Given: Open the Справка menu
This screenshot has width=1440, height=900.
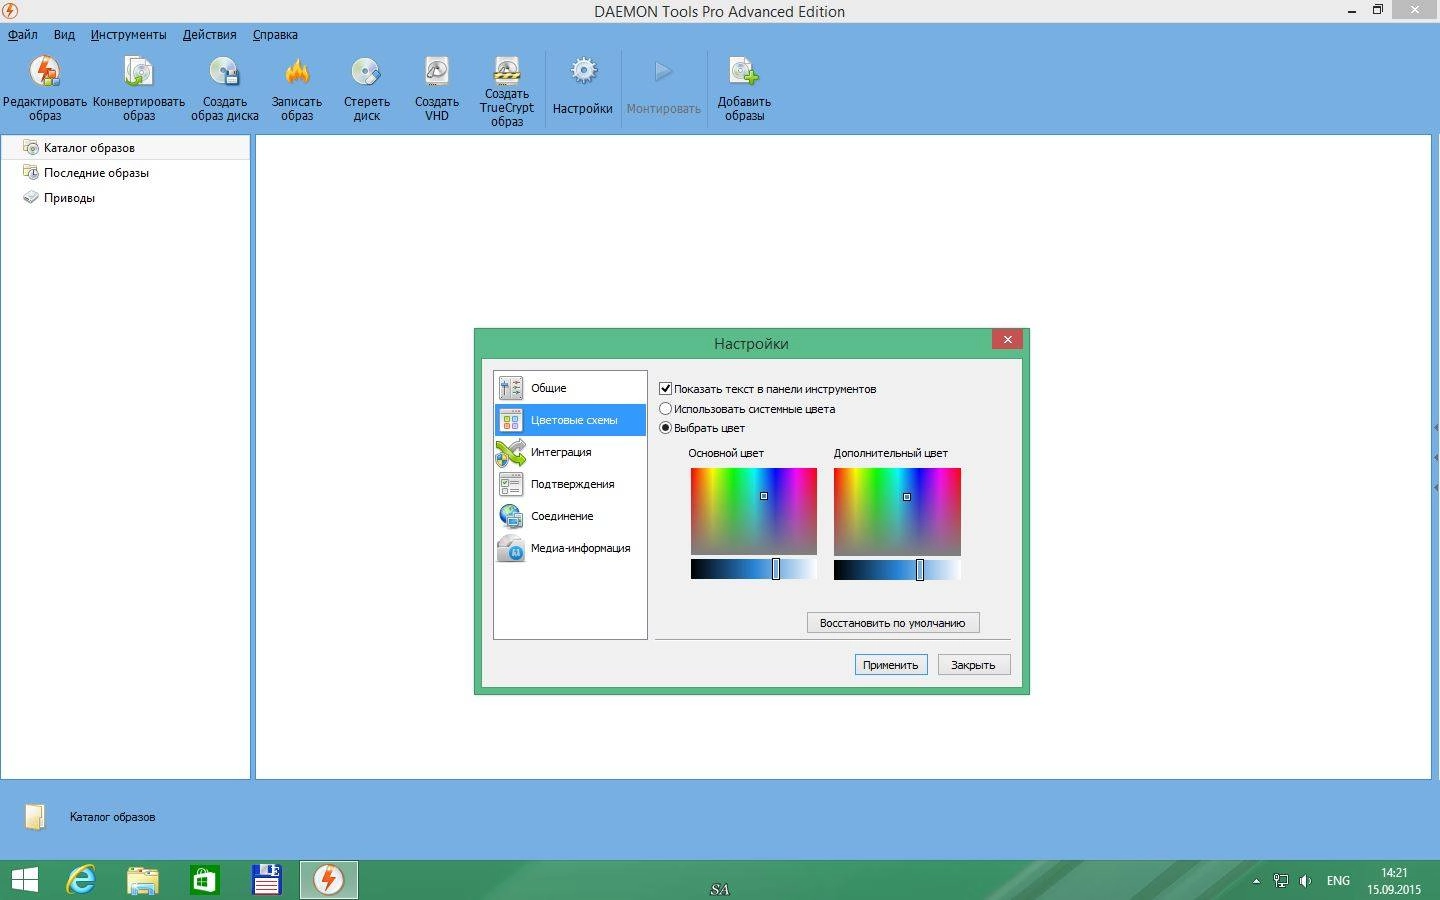Looking at the screenshot, I should point(275,34).
